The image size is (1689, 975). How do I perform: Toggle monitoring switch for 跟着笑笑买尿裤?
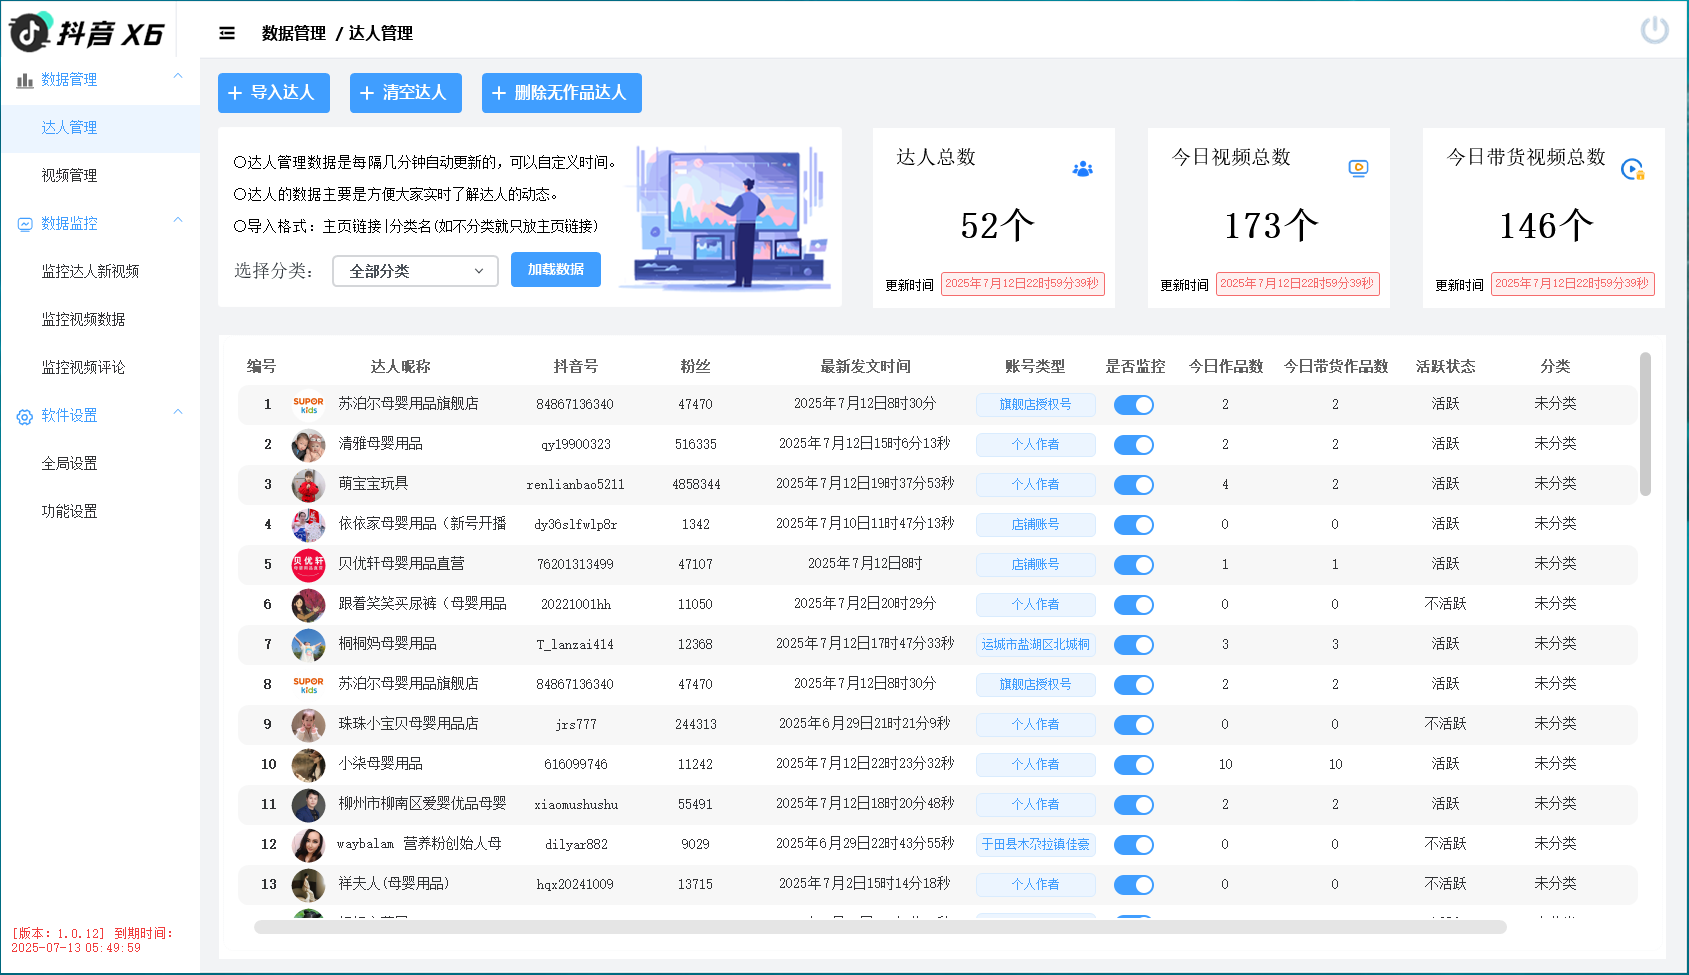click(x=1134, y=605)
